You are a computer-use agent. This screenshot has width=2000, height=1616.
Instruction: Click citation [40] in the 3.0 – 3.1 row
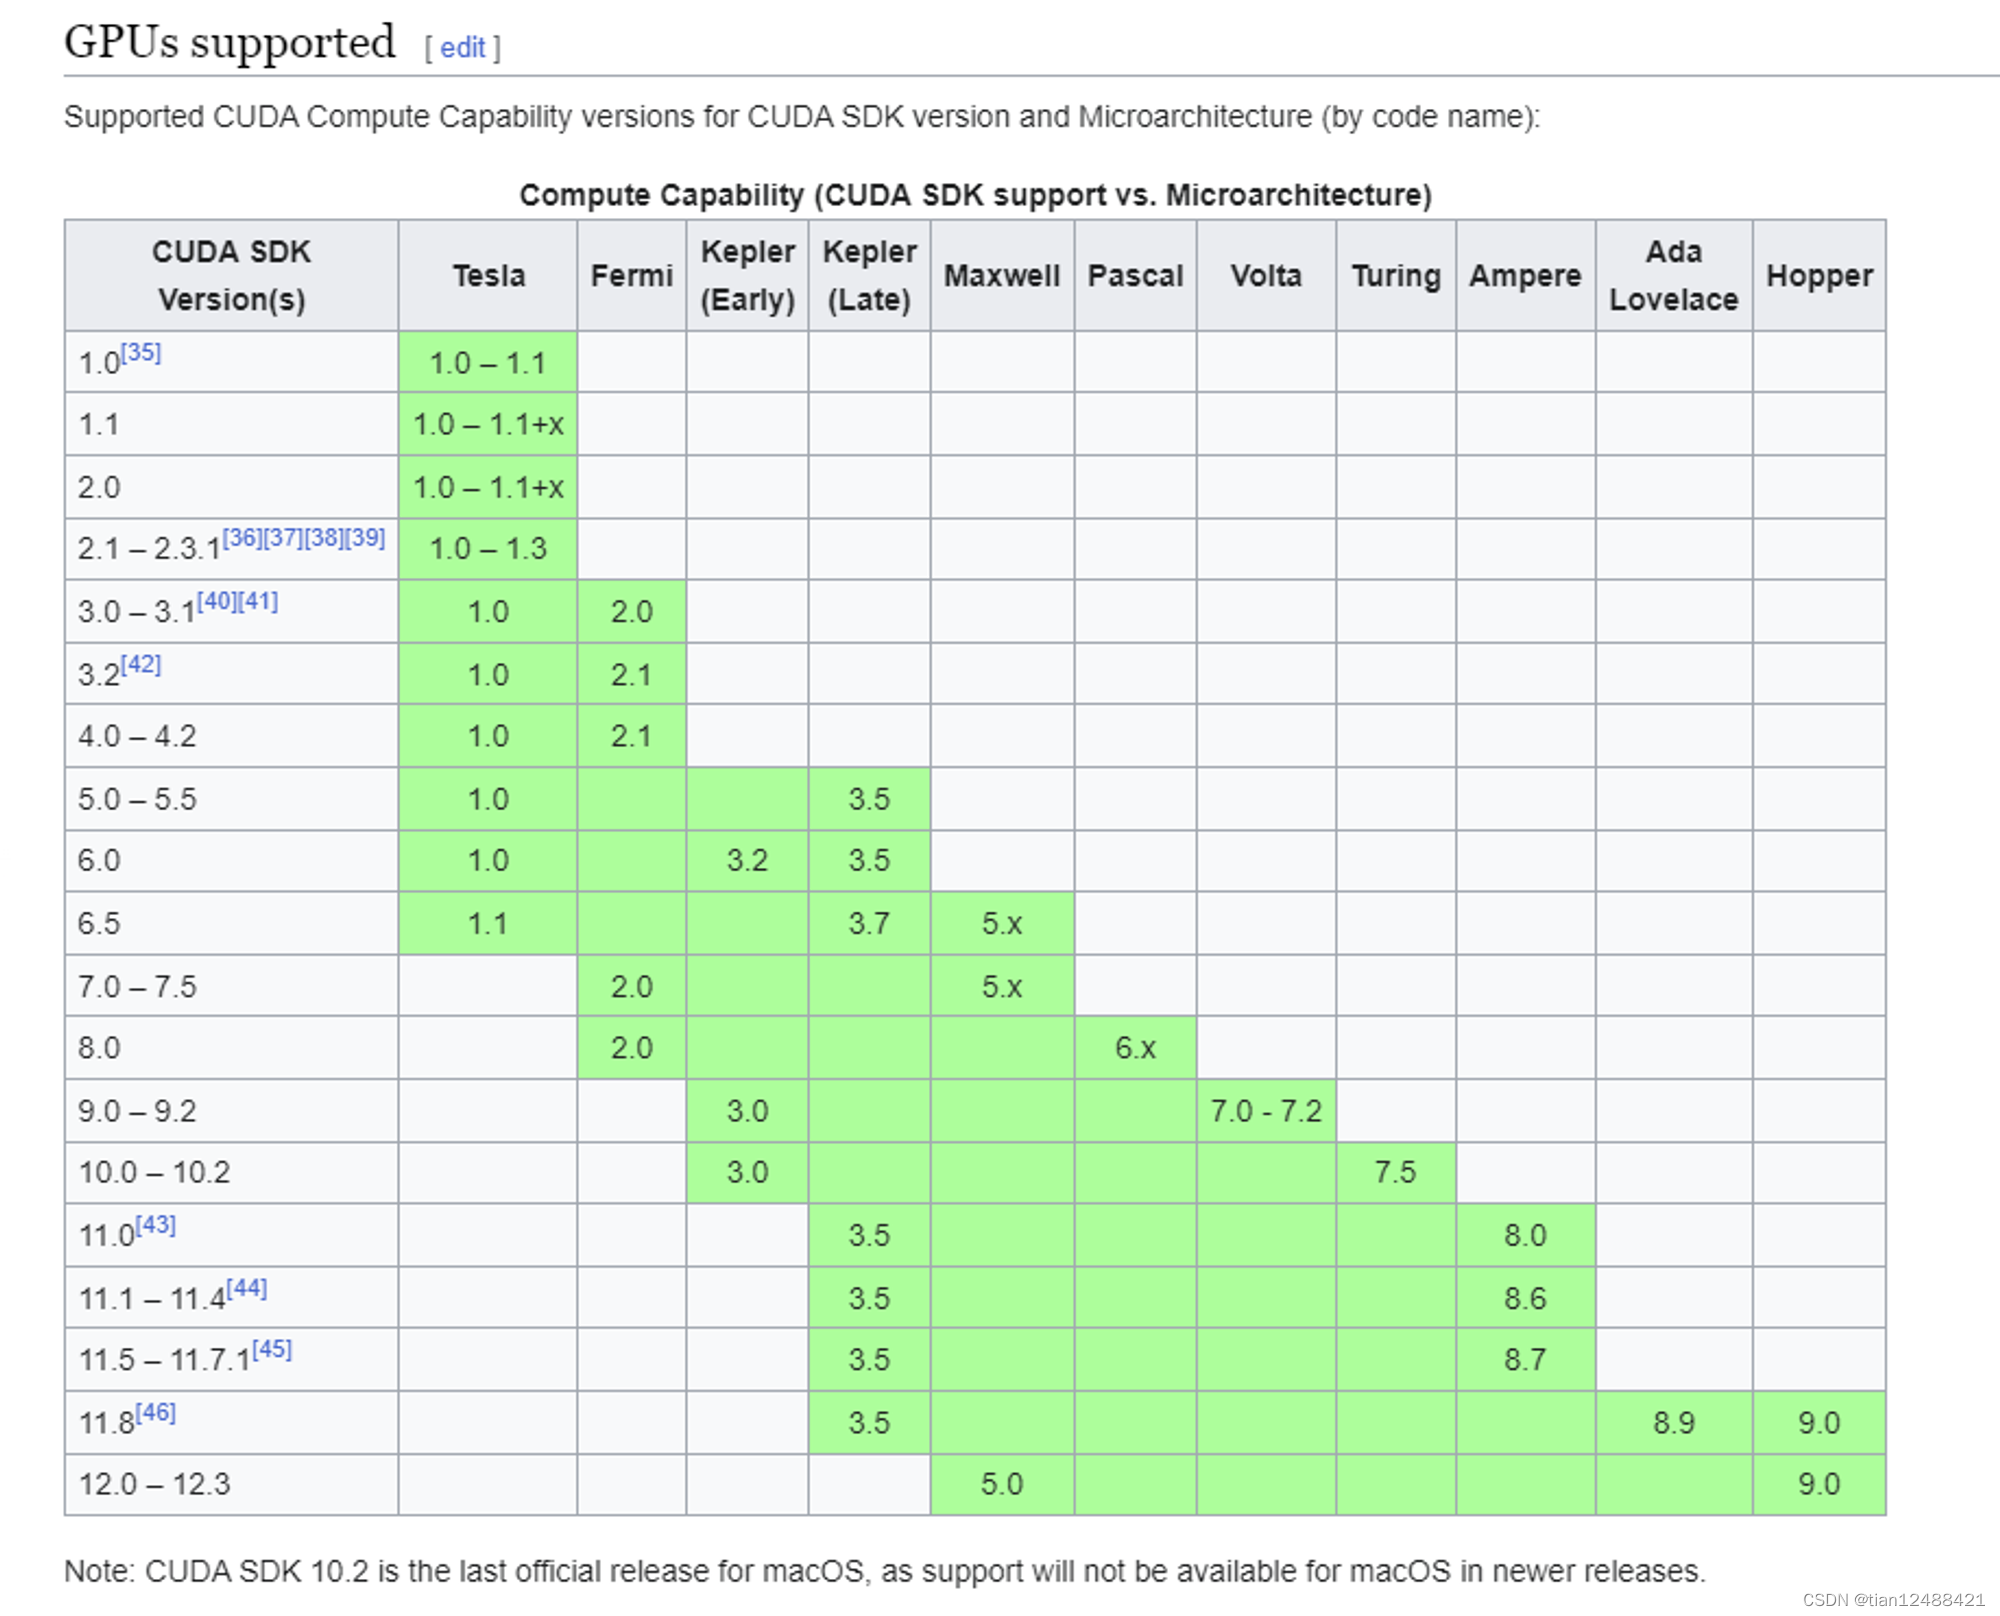coord(216,601)
